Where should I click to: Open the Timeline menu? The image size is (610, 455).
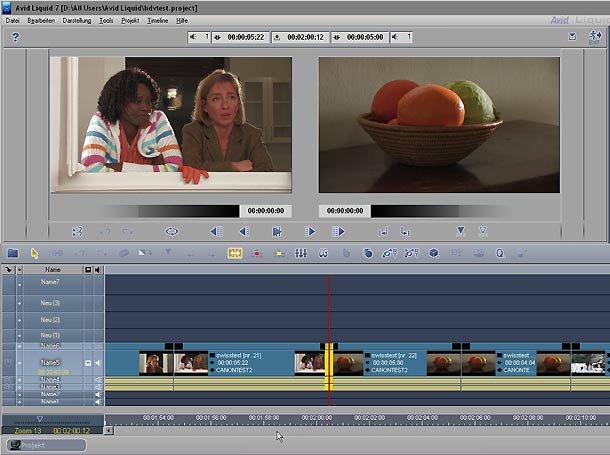coord(159,20)
